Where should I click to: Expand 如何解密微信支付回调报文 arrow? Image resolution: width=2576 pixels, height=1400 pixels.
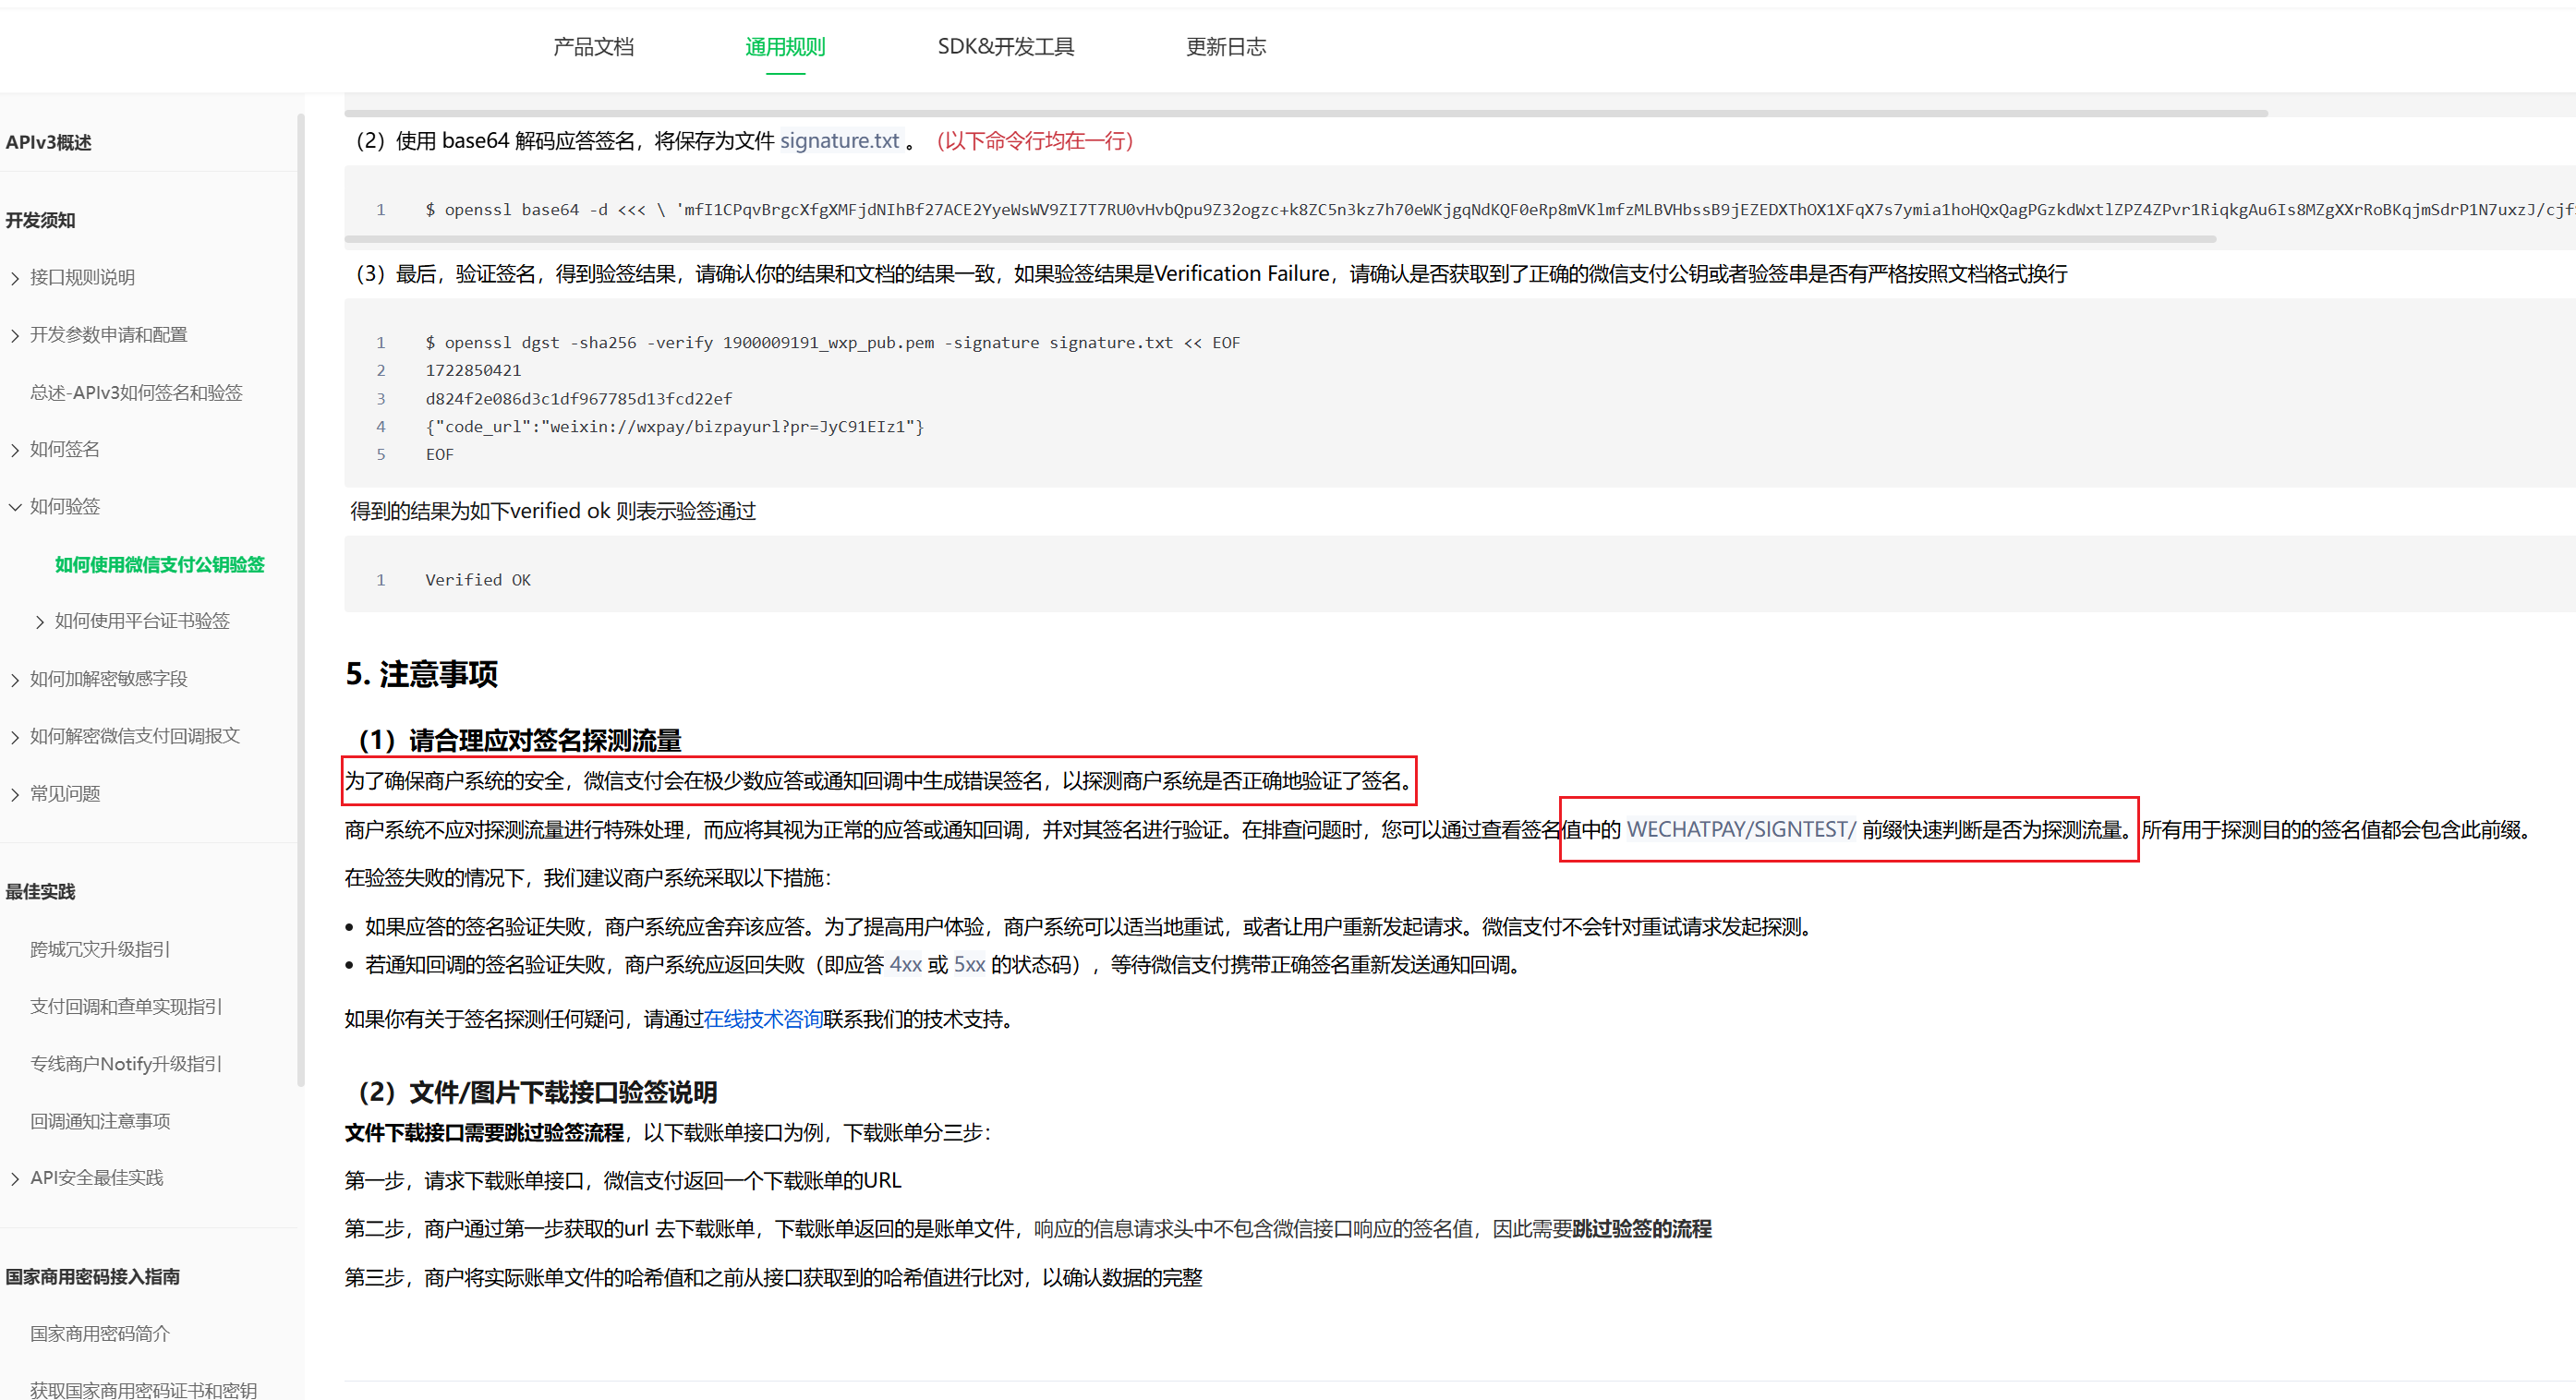point(15,737)
